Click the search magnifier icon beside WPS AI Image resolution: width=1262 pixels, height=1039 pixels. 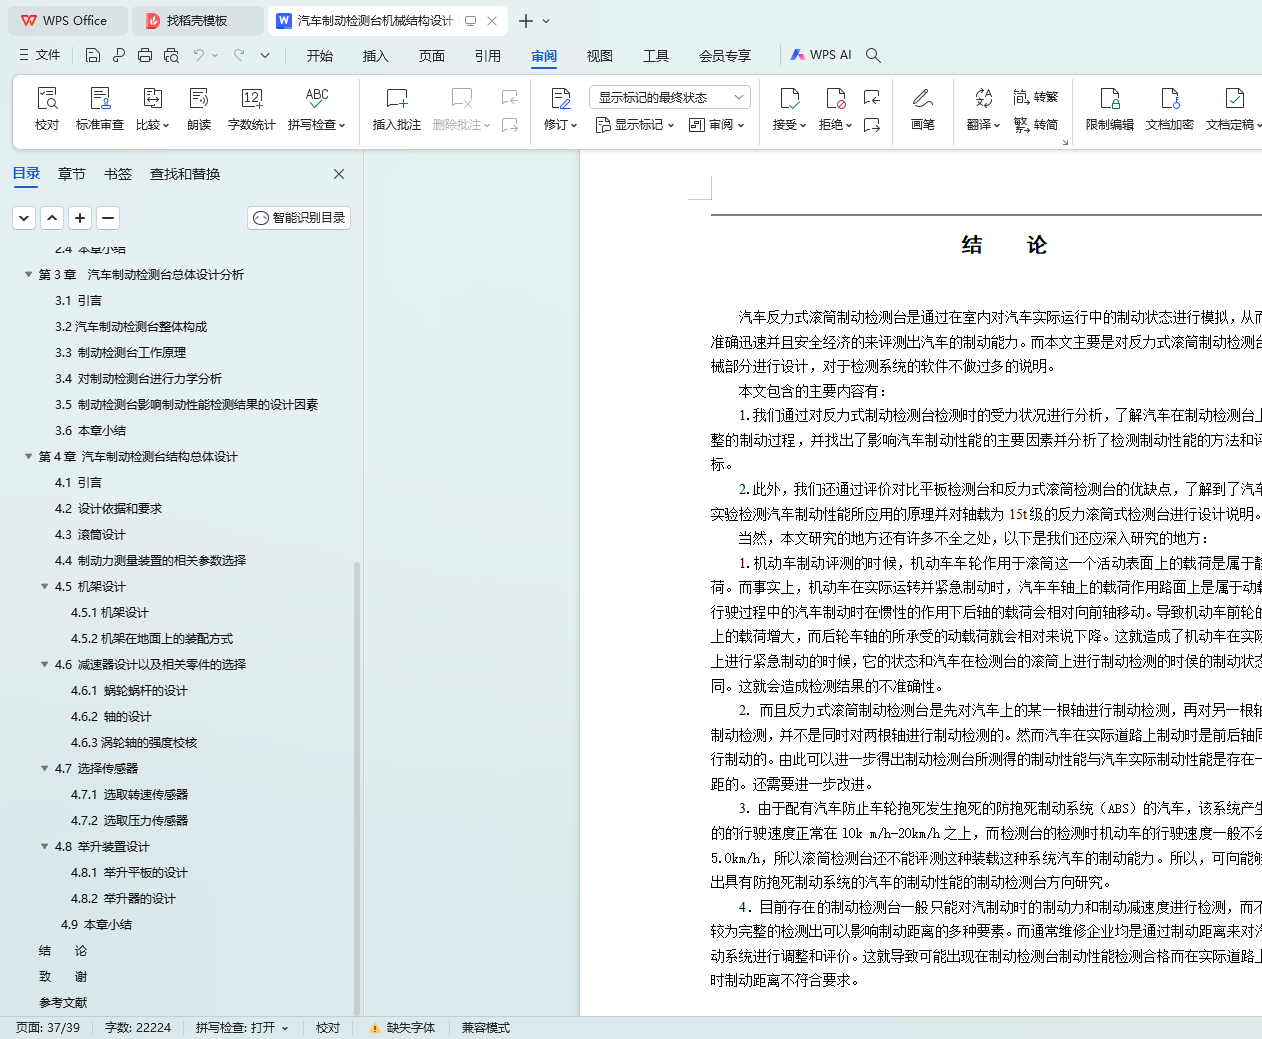click(x=873, y=55)
